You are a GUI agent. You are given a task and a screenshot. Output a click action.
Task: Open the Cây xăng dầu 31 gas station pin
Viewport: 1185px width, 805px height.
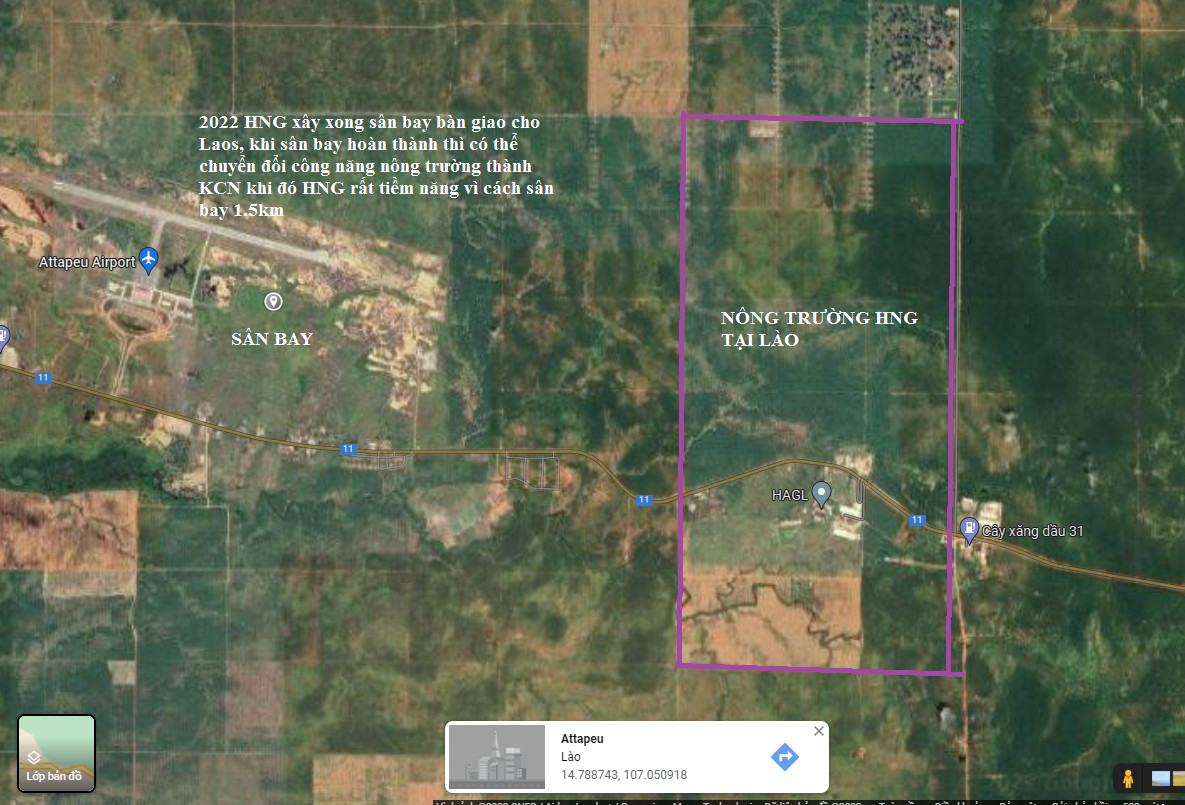[x=968, y=529]
